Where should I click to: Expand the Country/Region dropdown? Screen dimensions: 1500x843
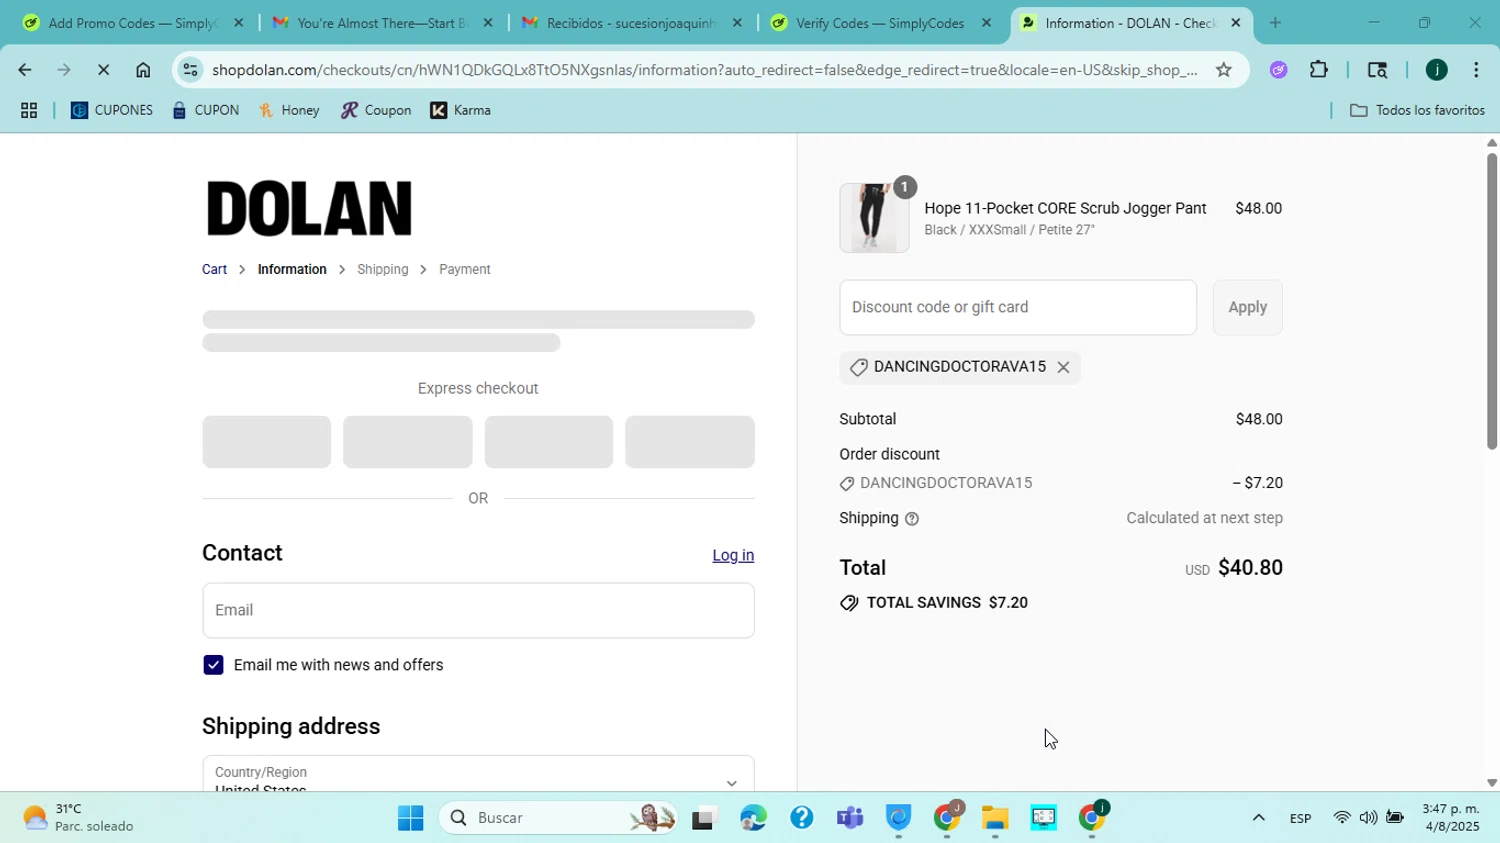coord(478,773)
